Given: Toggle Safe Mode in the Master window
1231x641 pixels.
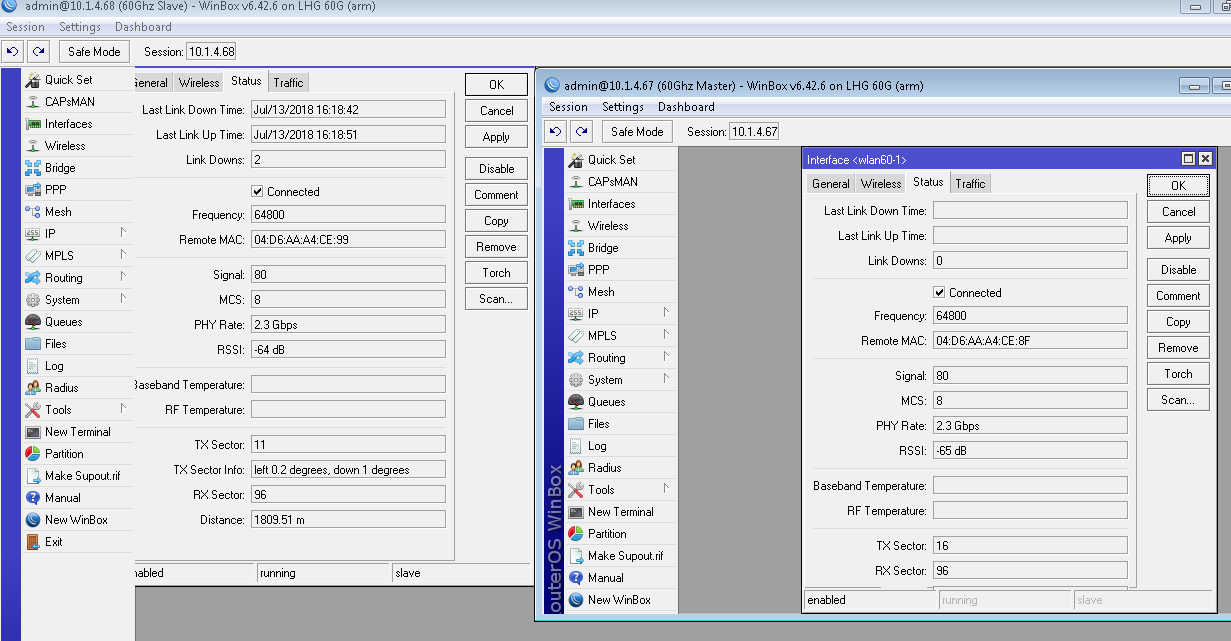Looking at the screenshot, I should 637,131.
